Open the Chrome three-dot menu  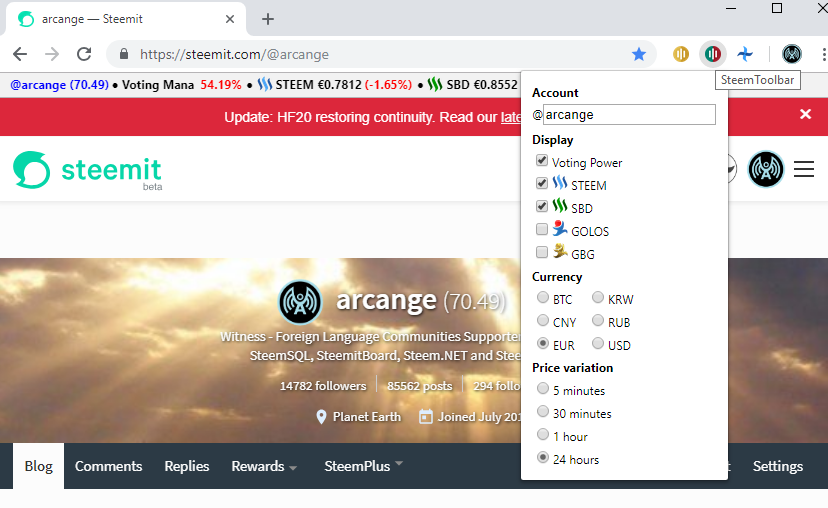point(824,54)
